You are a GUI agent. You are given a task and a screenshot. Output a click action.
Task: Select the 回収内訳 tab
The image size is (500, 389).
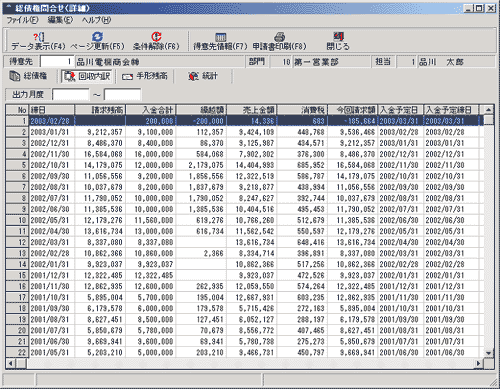coord(87,76)
